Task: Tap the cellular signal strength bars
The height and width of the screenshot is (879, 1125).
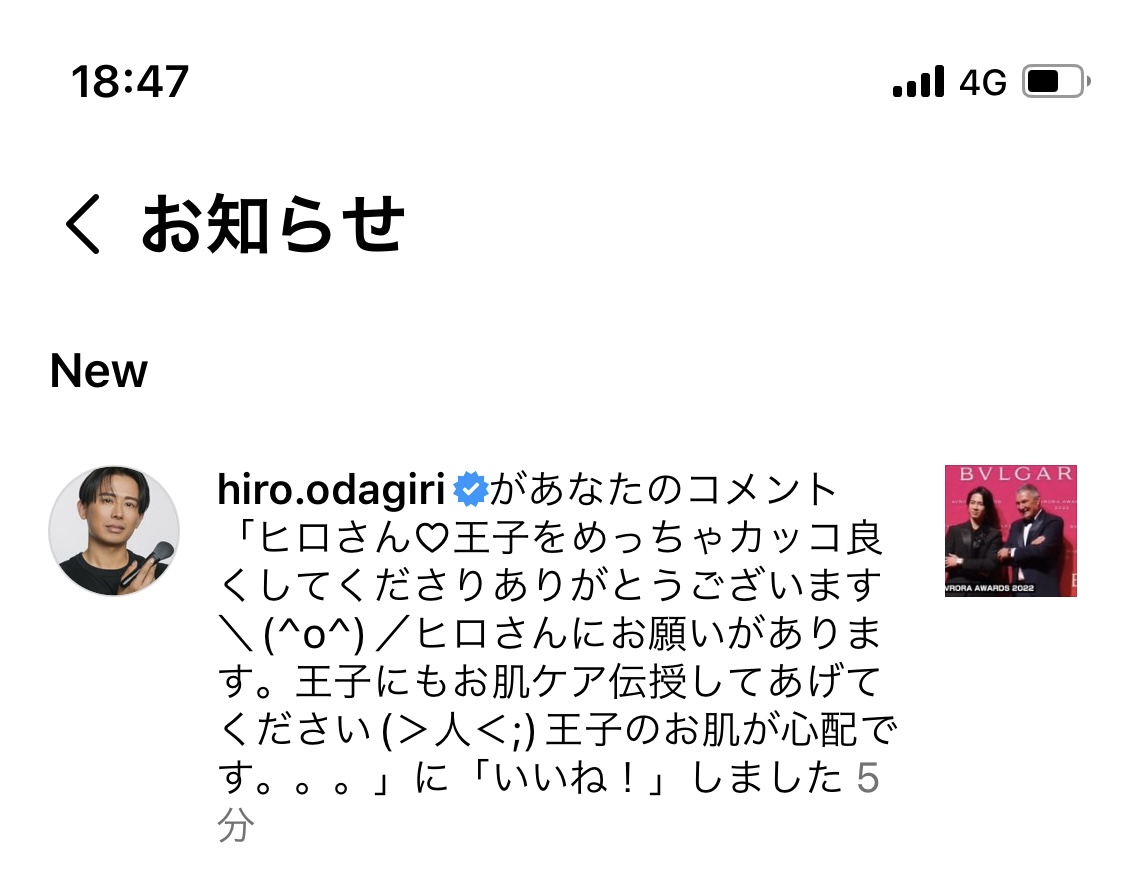Action: click(x=918, y=81)
